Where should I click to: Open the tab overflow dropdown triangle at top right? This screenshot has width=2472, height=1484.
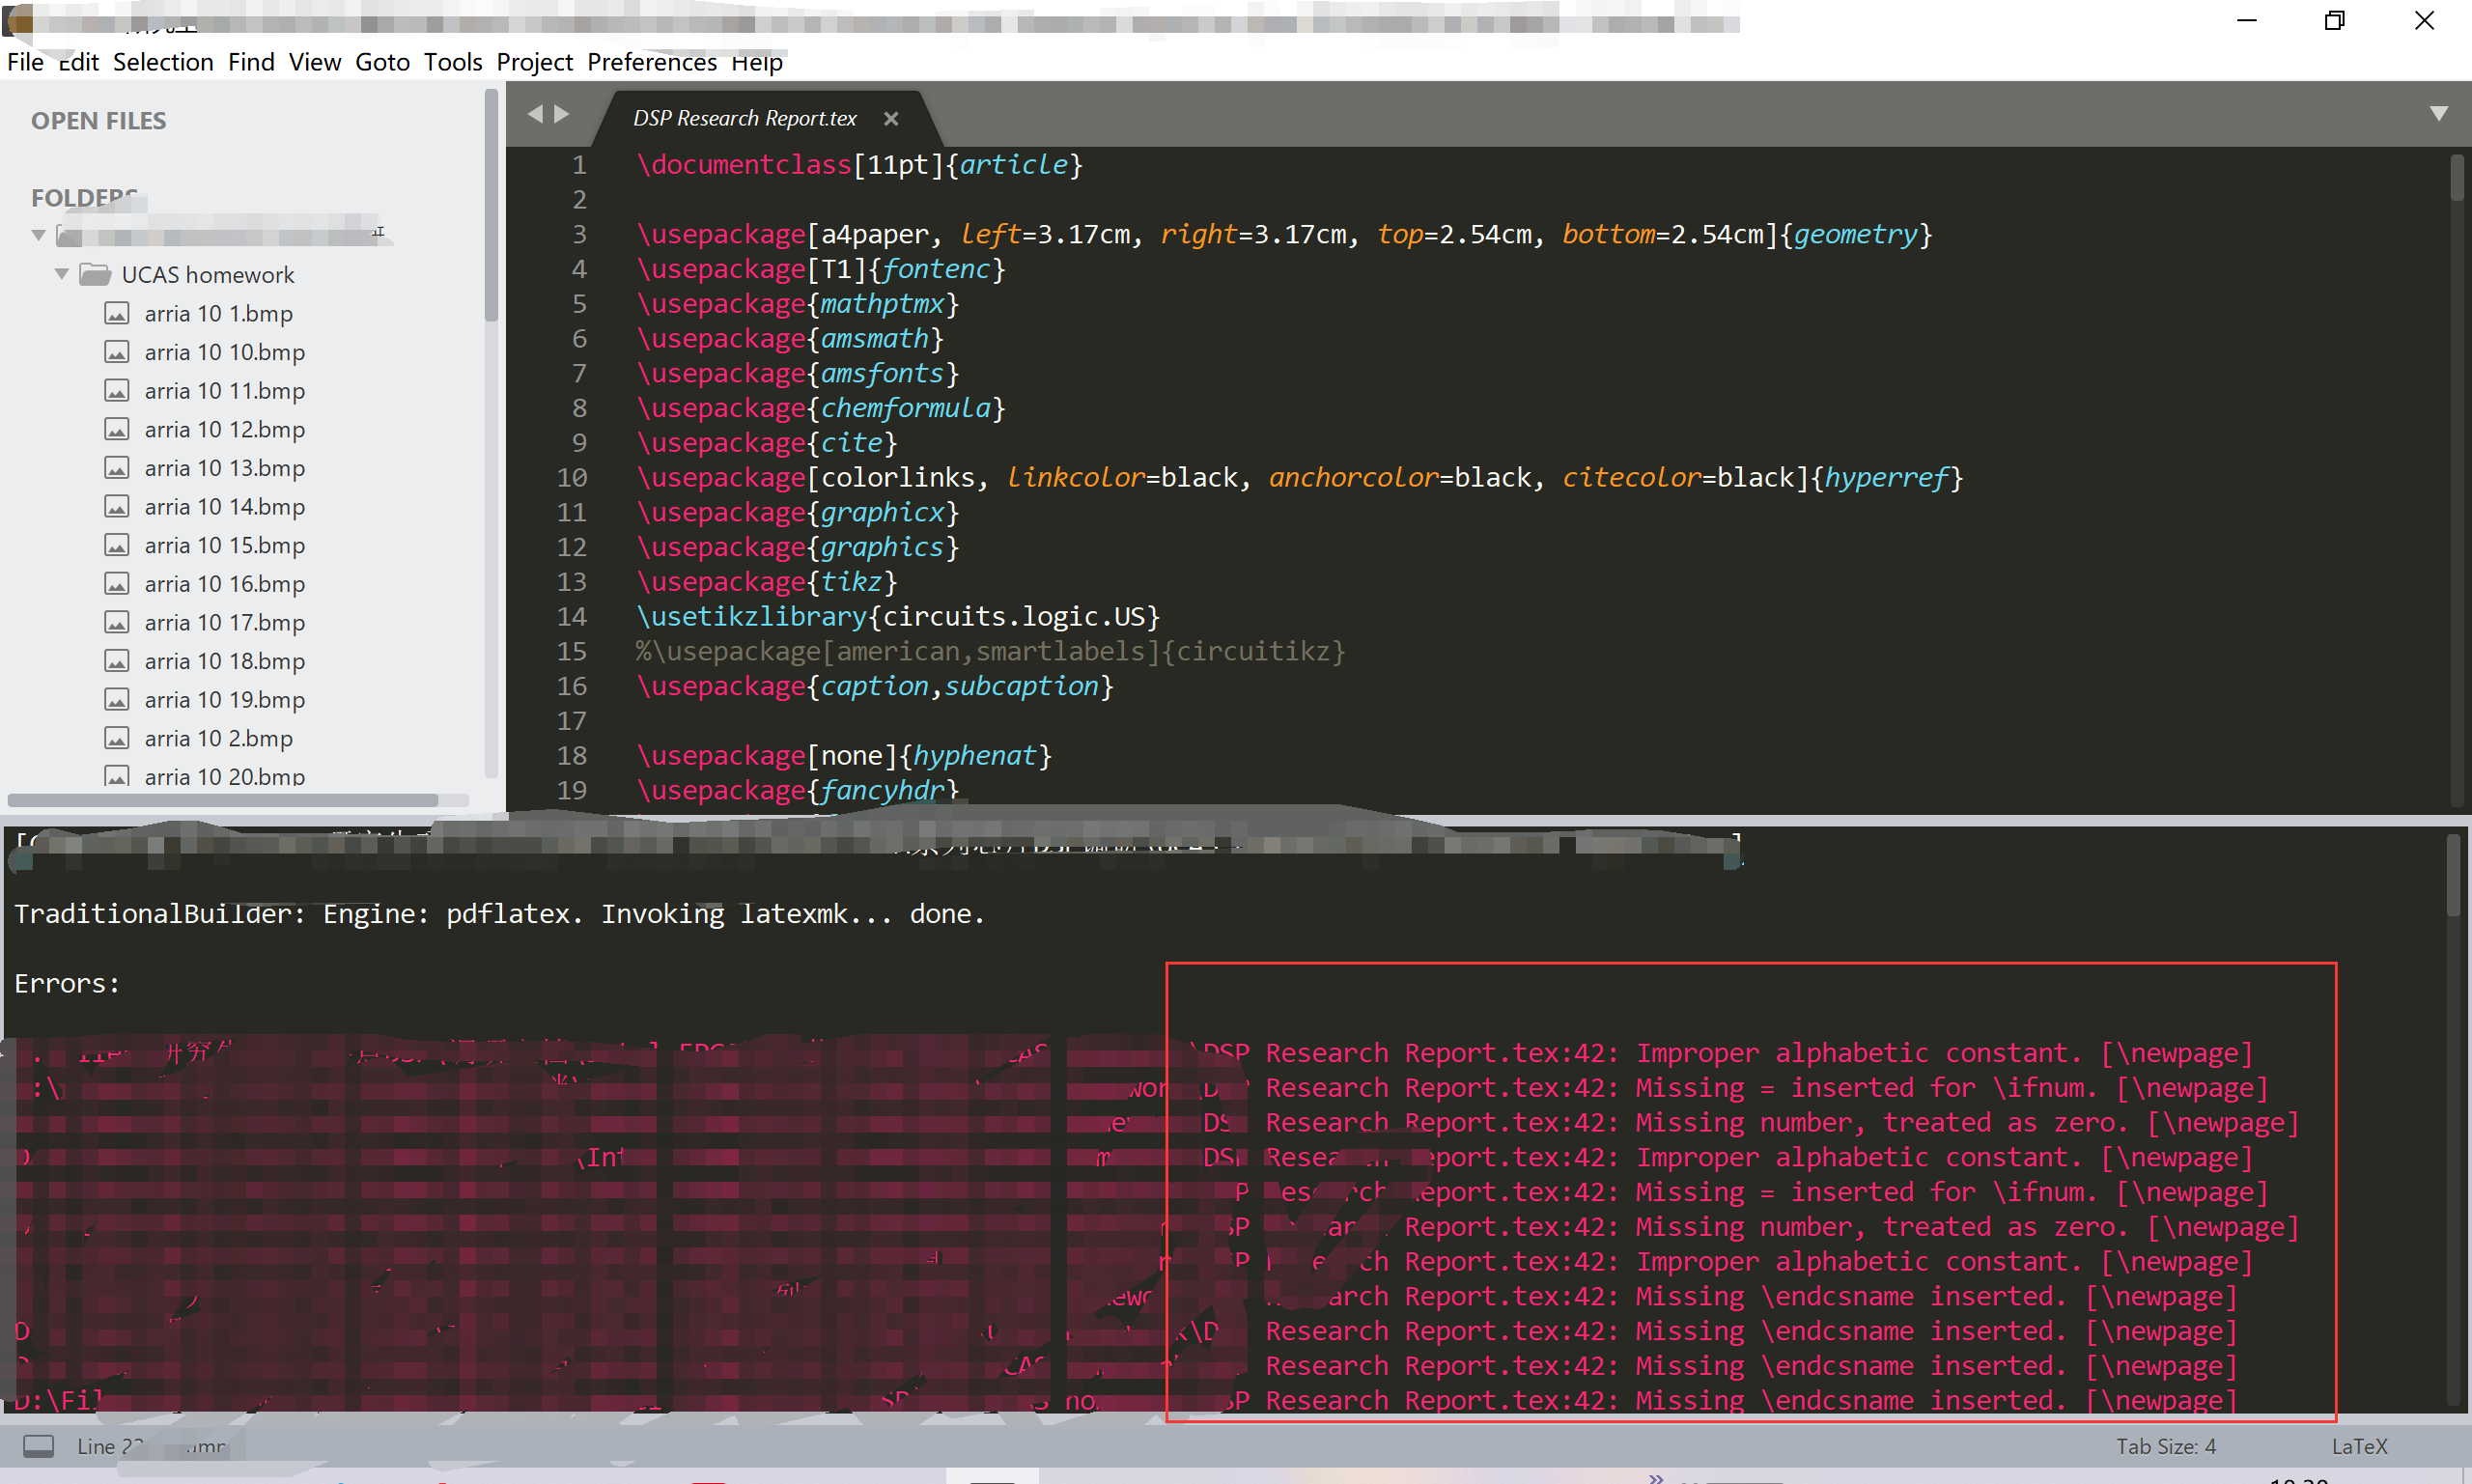coord(2437,114)
